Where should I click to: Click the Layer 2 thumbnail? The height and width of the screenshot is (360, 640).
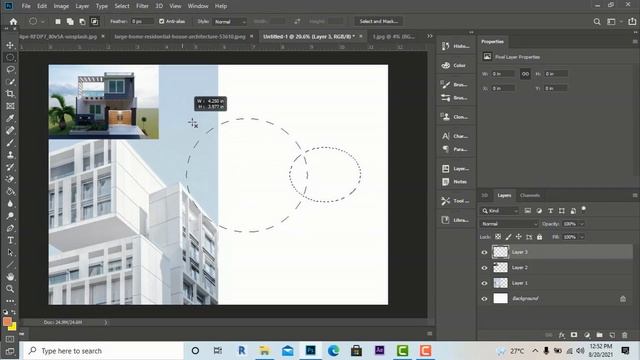click(500, 268)
